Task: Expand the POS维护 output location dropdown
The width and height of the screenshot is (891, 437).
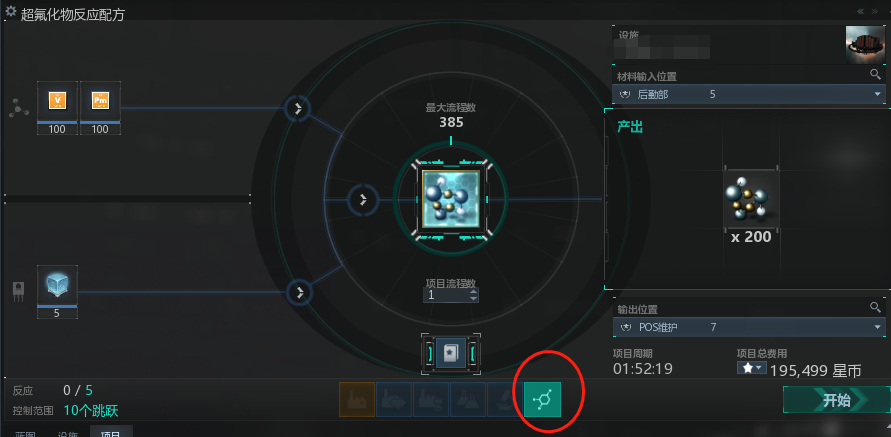Action: tap(749, 327)
